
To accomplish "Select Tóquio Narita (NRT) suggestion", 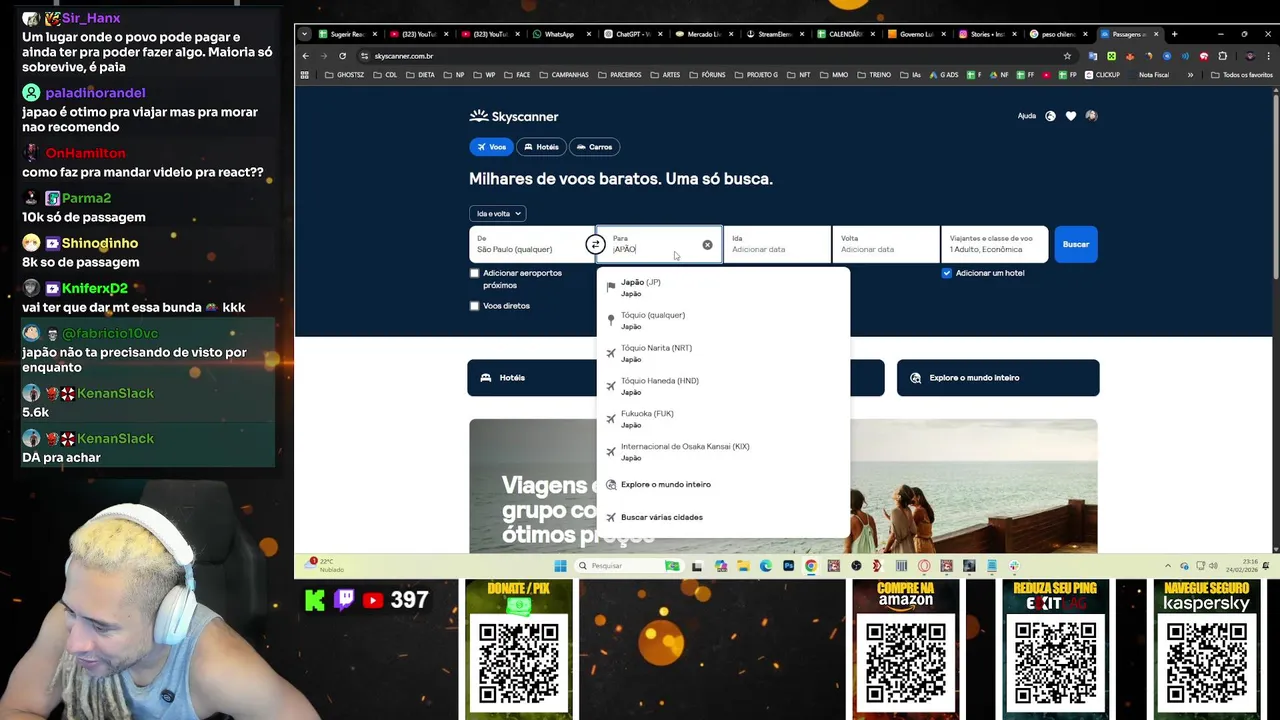I will tap(723, 353).
